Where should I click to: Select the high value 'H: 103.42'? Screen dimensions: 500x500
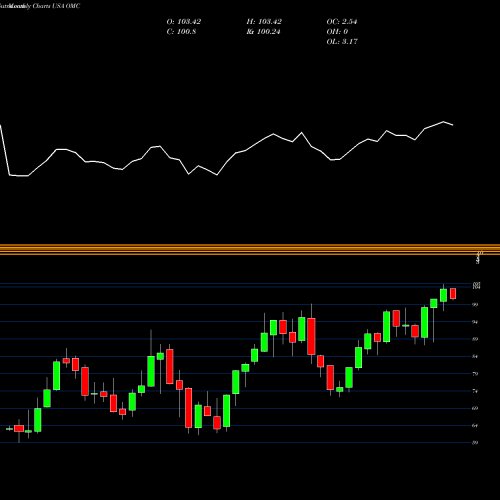264,22
